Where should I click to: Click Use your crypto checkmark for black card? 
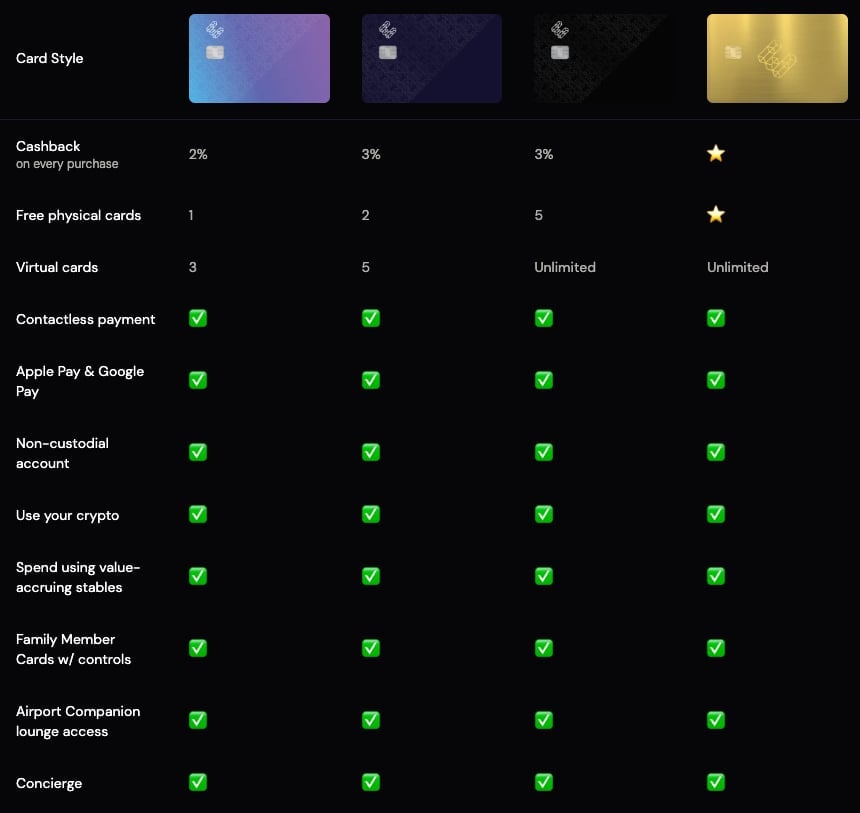544,514
